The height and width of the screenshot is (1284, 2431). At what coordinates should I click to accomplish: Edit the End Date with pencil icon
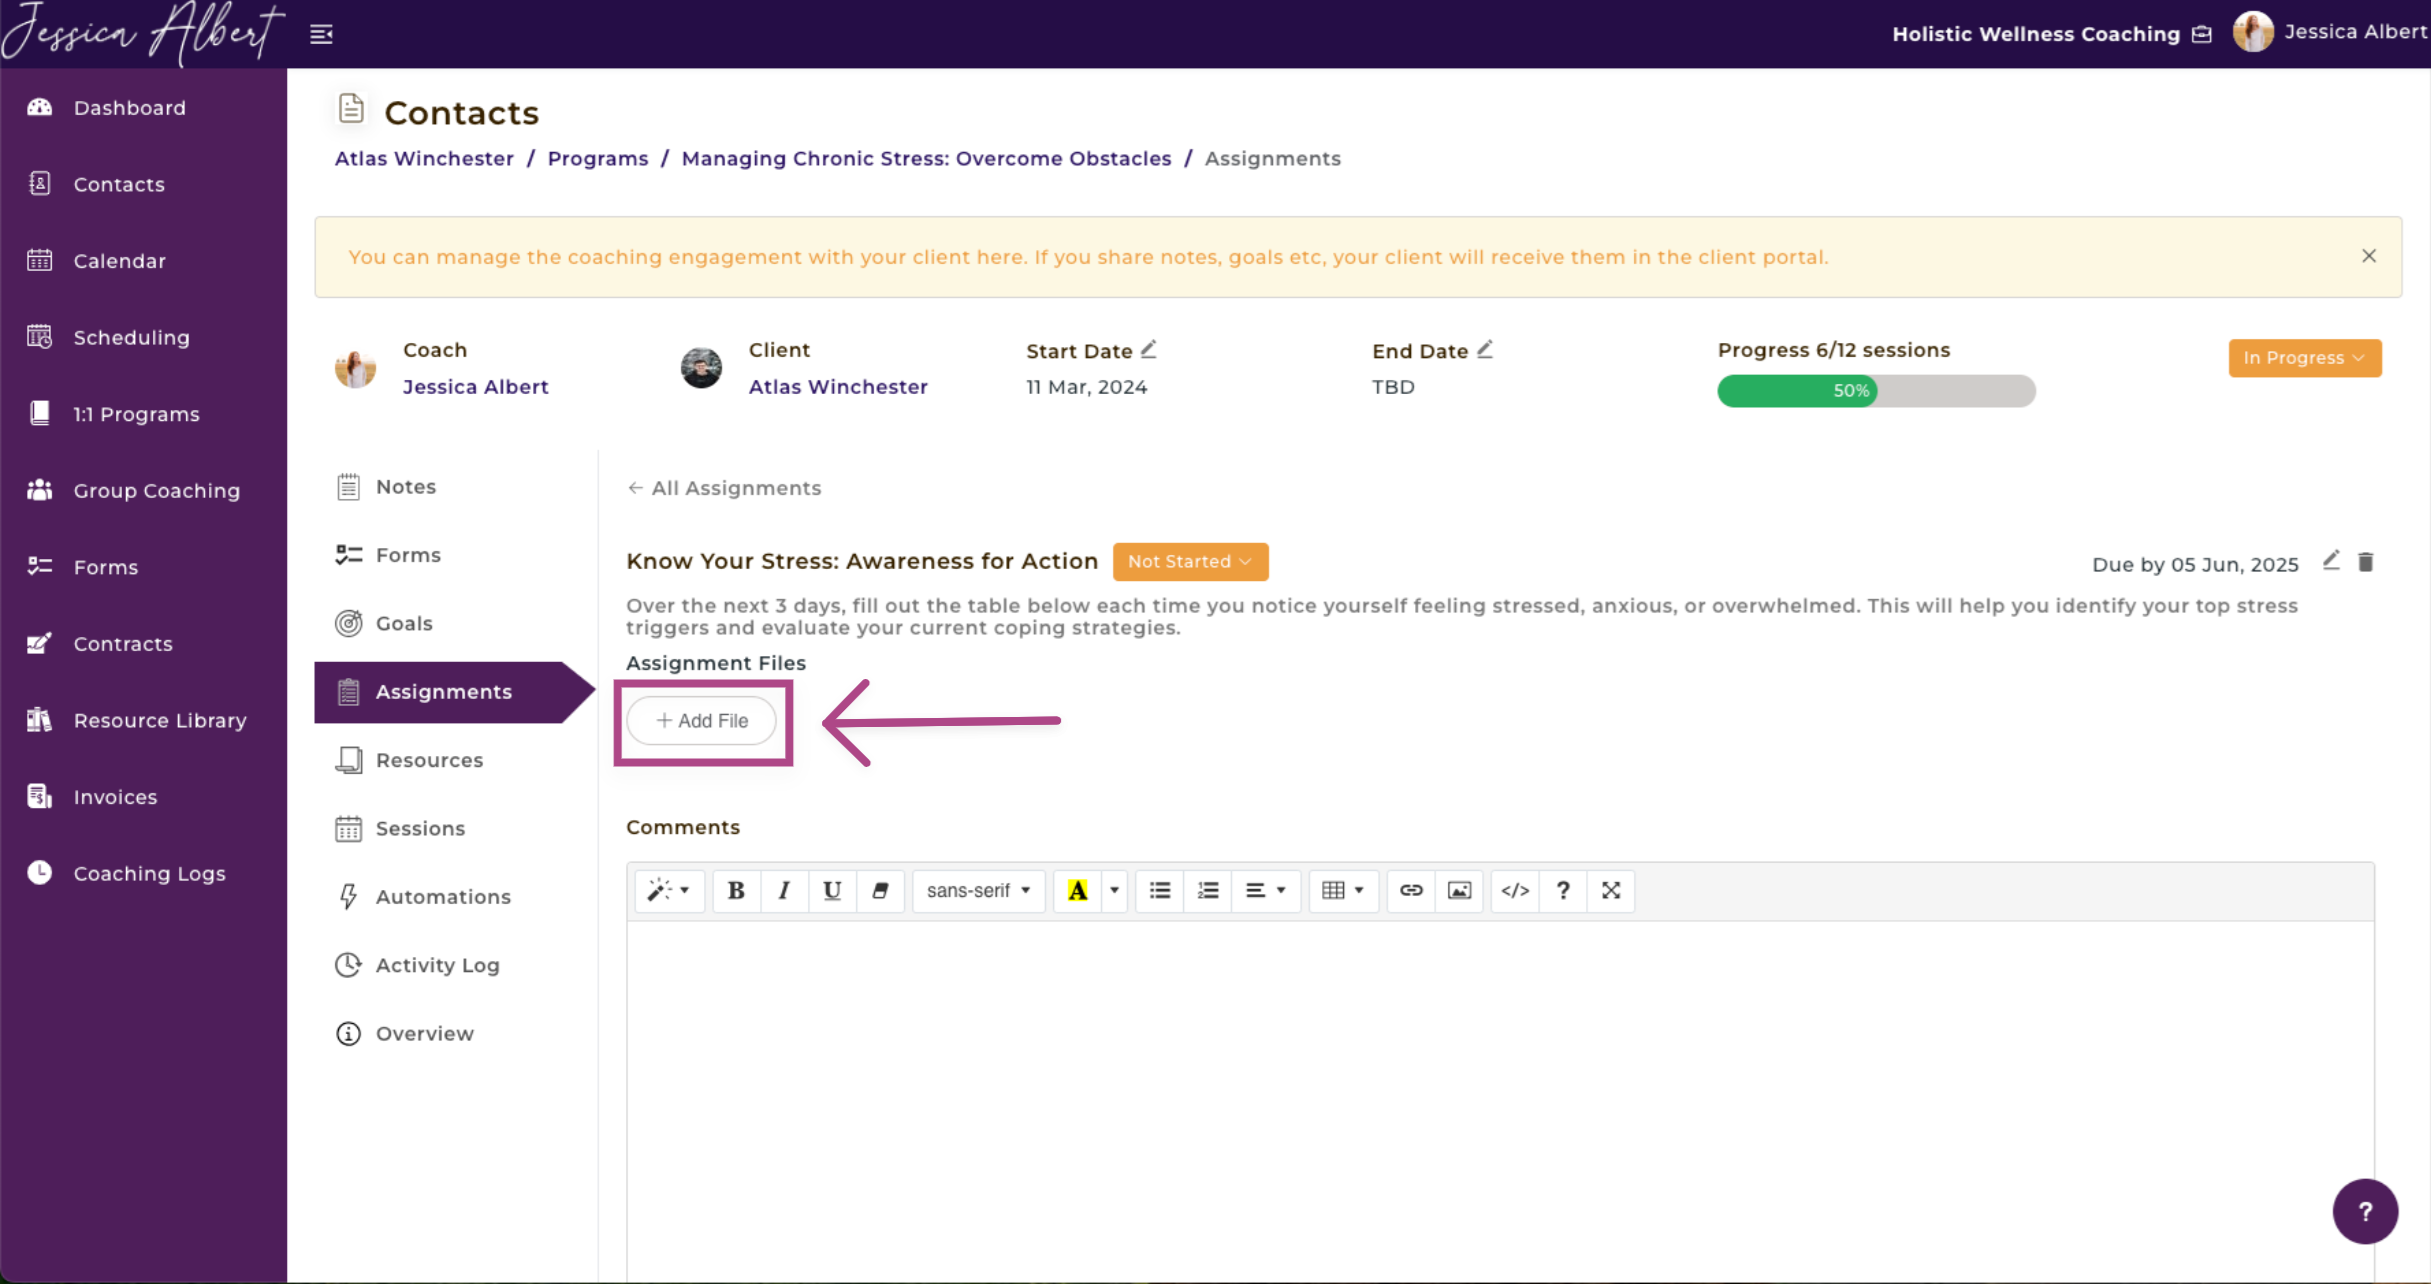coord(1485,349)
